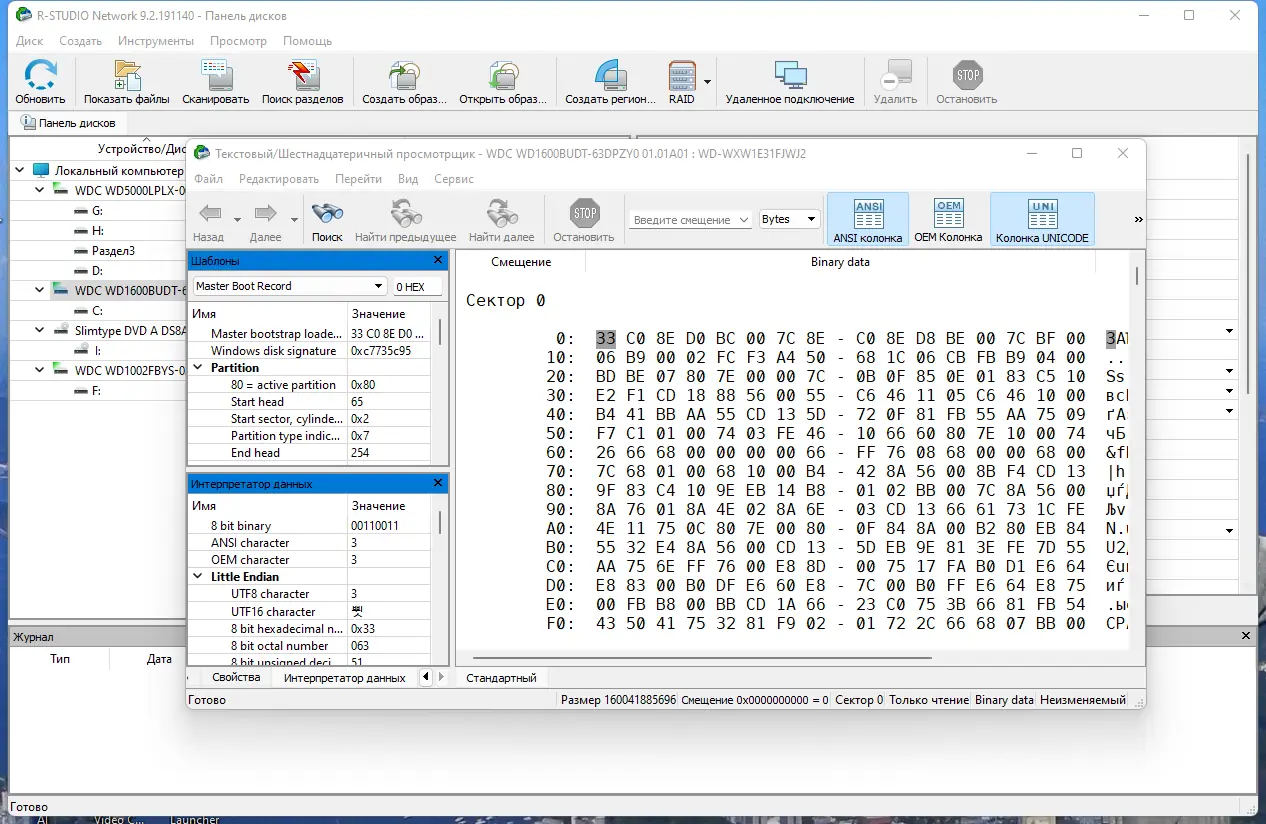Screen dimensions: 1266x824
Task: Open hex viewer Перейти menu
Action: [358, 179]
